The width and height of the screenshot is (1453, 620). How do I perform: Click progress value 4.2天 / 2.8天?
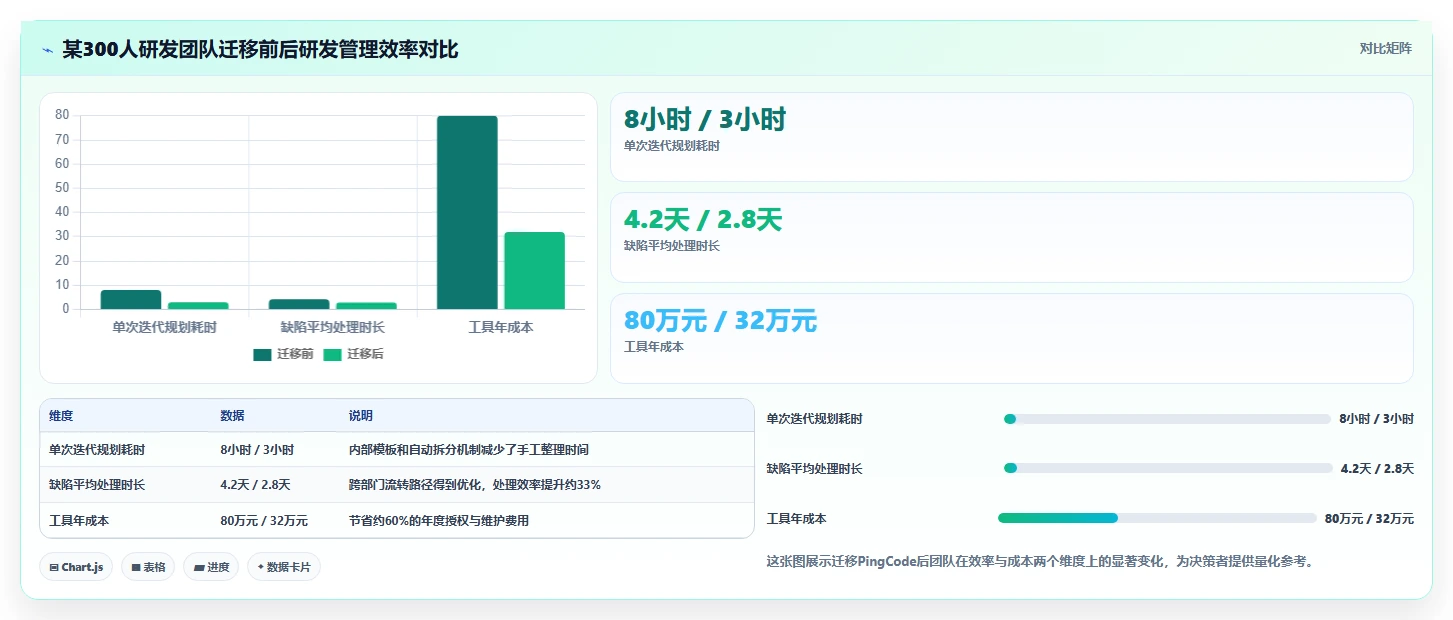click(1377, 468)
